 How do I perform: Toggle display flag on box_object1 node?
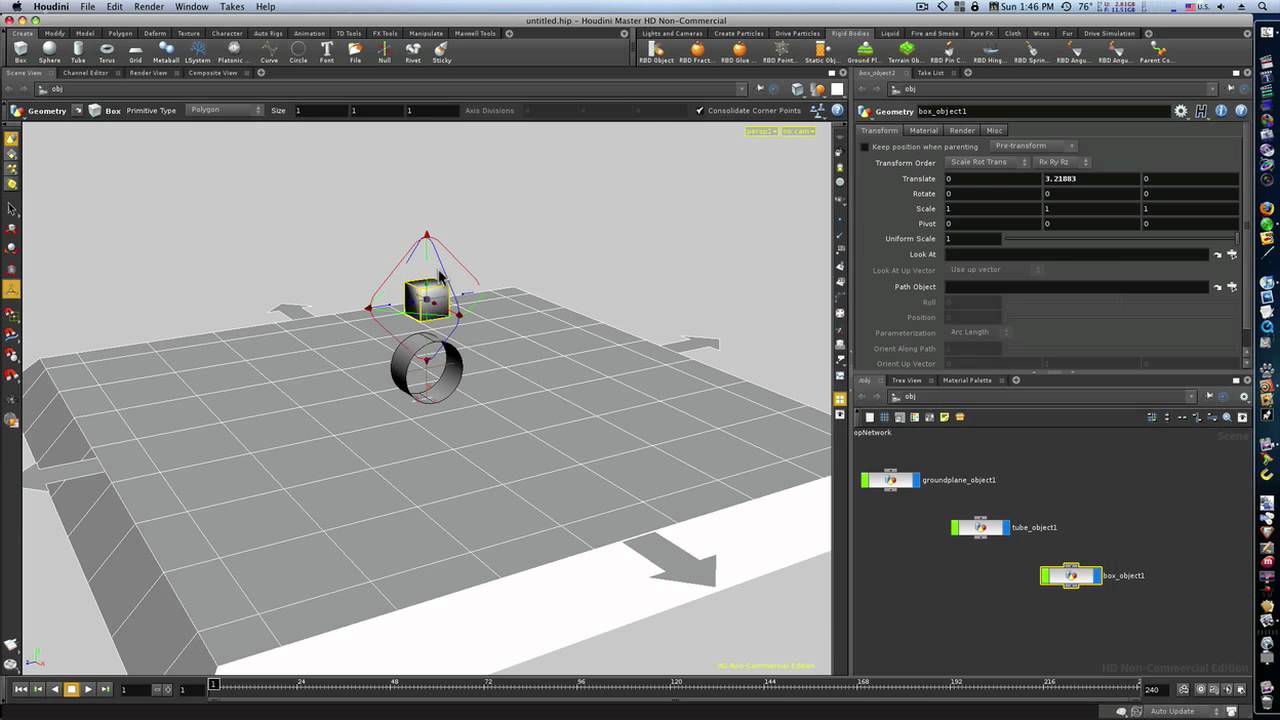pyautogui.click(x=1097, y=576)
